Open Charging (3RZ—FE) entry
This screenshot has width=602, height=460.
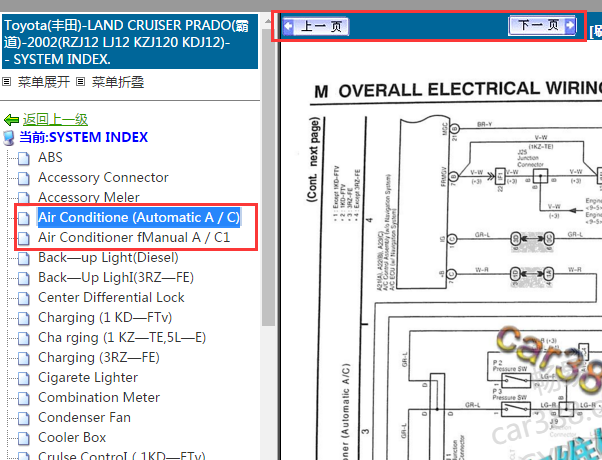tap(99, 357)
